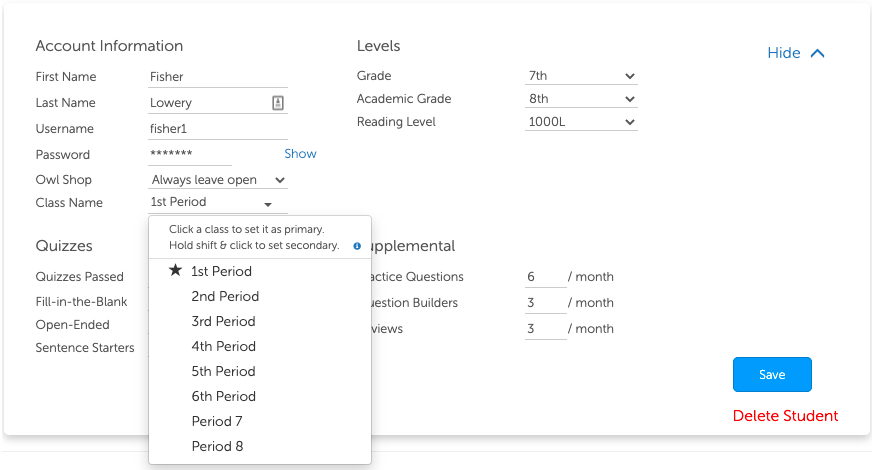Click the star icon beside 1st Period
Image resolution: width=874 pixels, height=470 pixels.
[176, 271]
